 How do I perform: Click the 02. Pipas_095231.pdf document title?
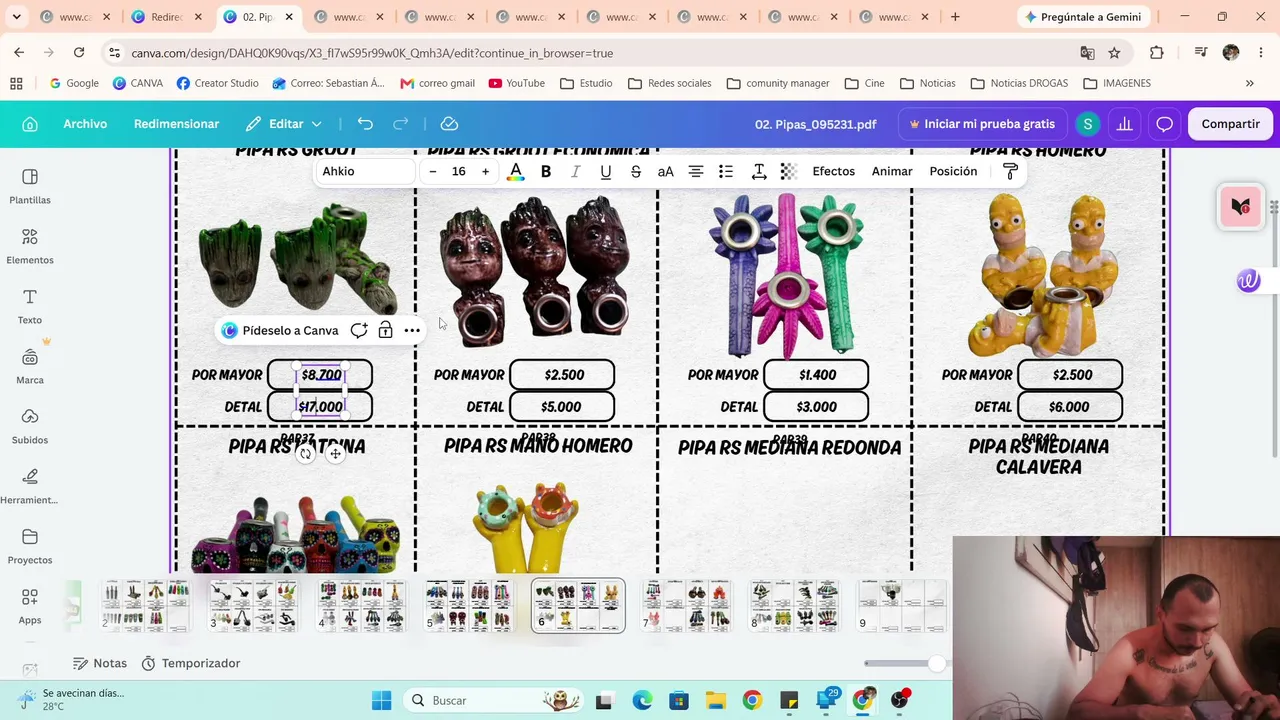click(815, 124)
